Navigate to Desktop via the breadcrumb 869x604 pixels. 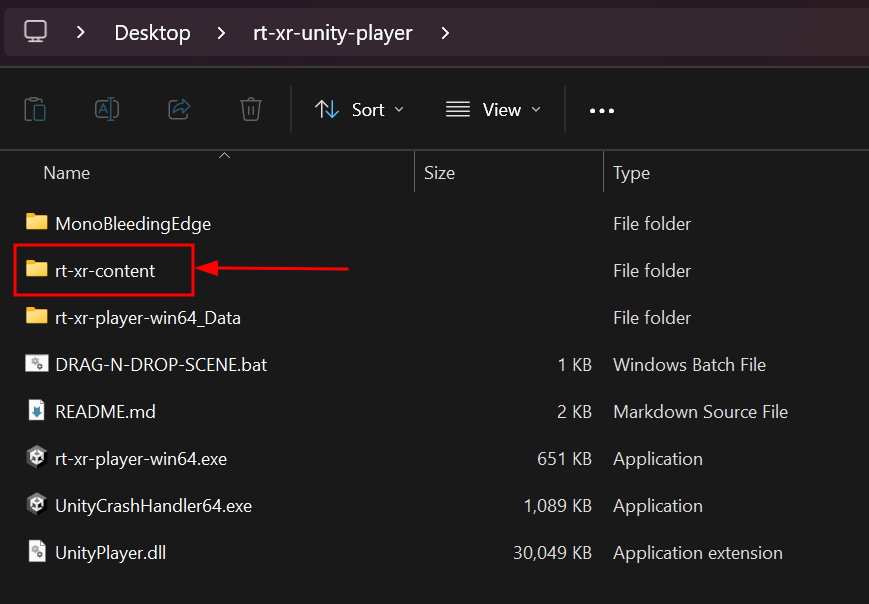pos(152,31)
